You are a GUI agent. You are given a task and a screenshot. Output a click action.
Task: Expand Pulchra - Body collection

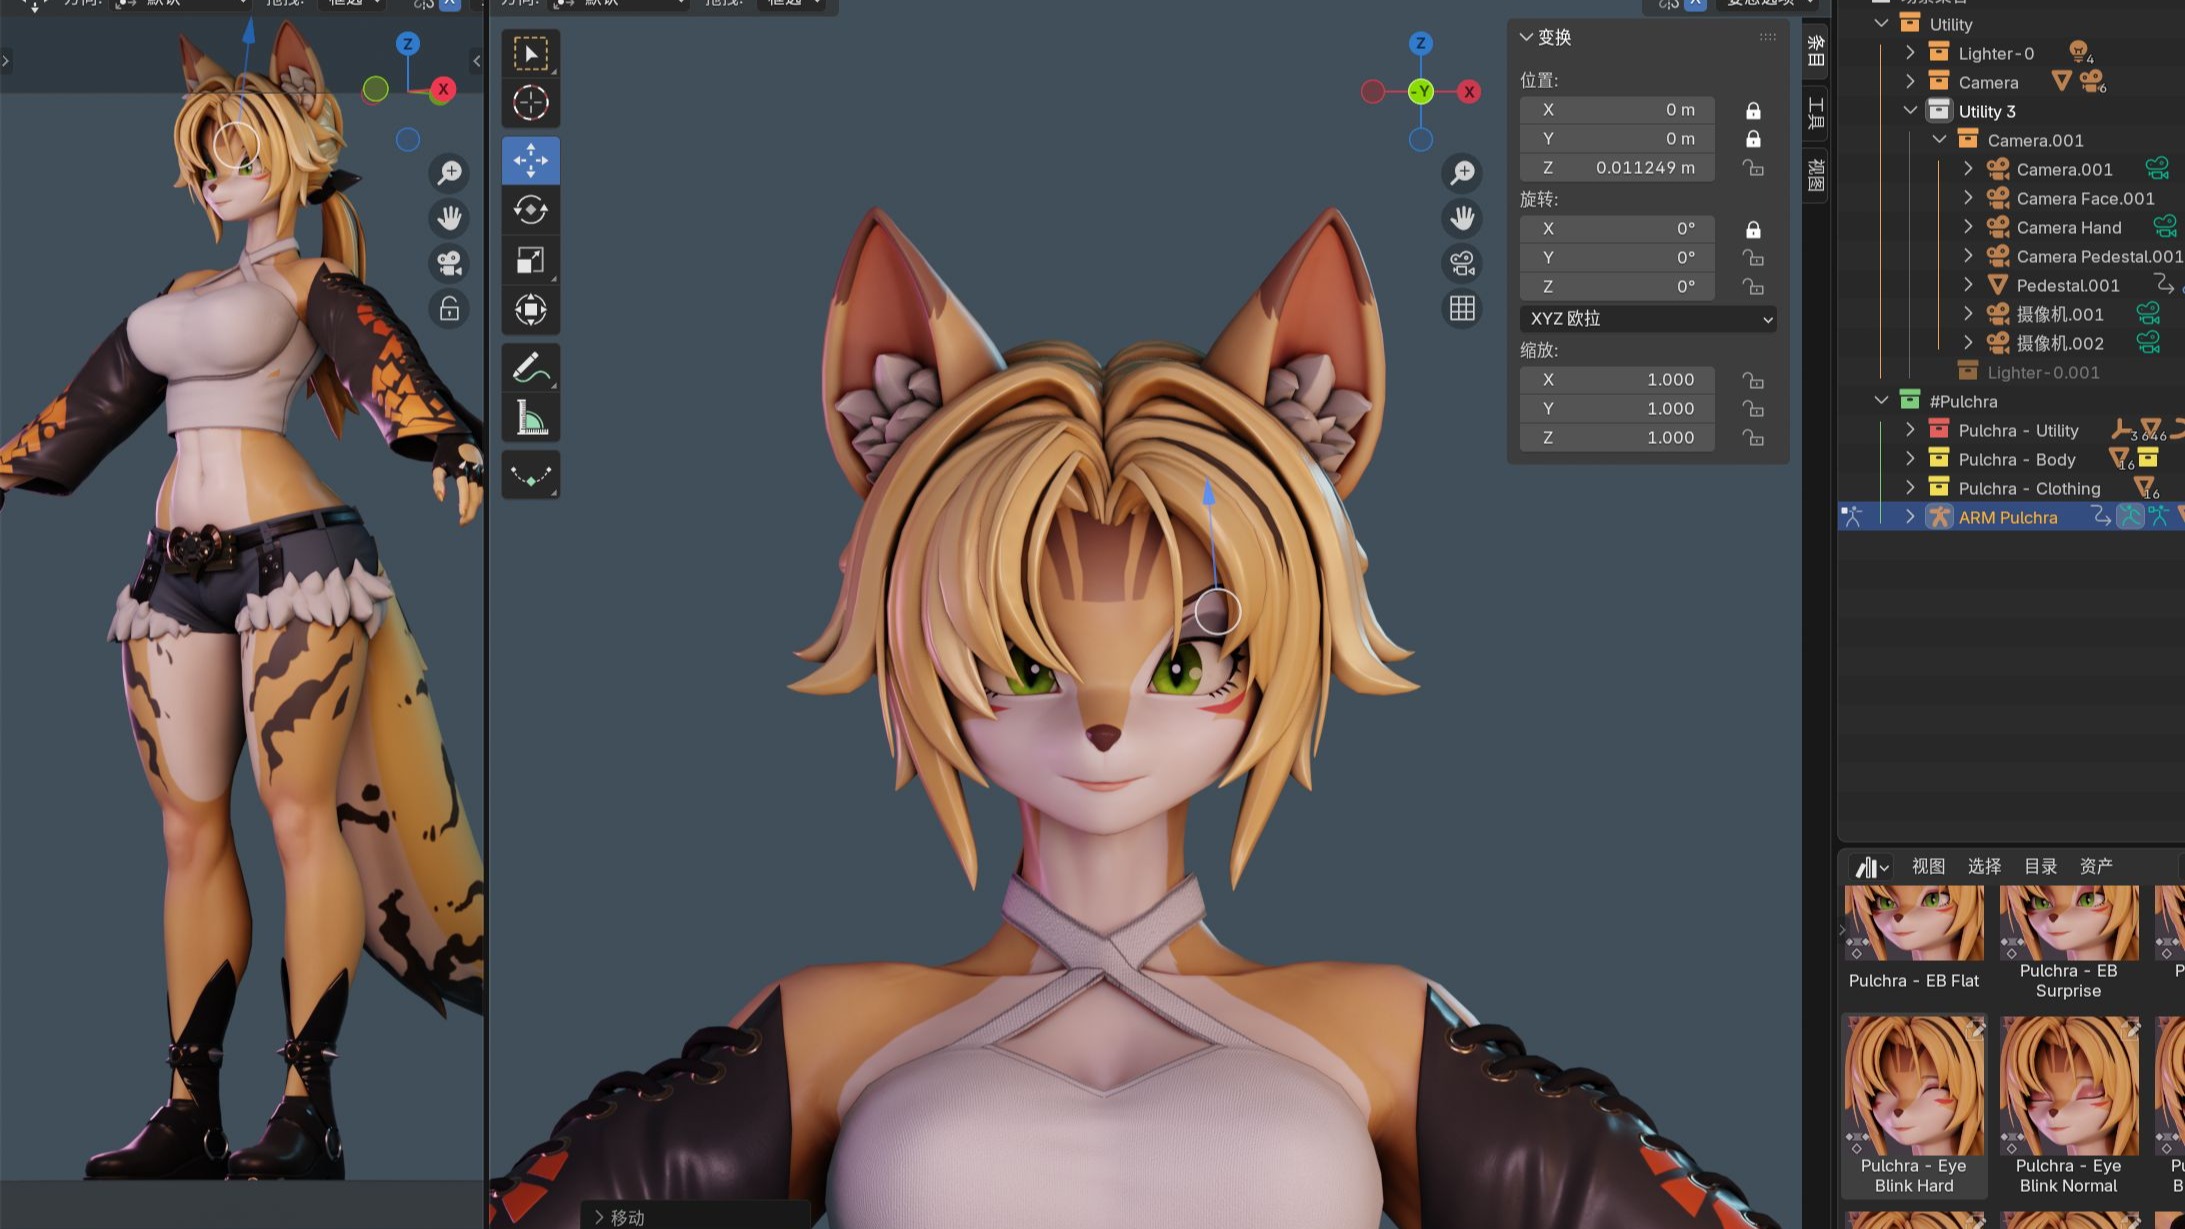tap(1910, 459)
